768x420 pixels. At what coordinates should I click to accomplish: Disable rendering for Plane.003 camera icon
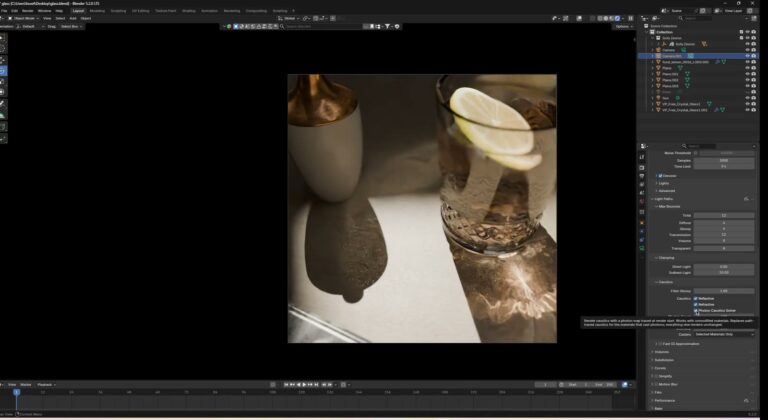point(753,86)
